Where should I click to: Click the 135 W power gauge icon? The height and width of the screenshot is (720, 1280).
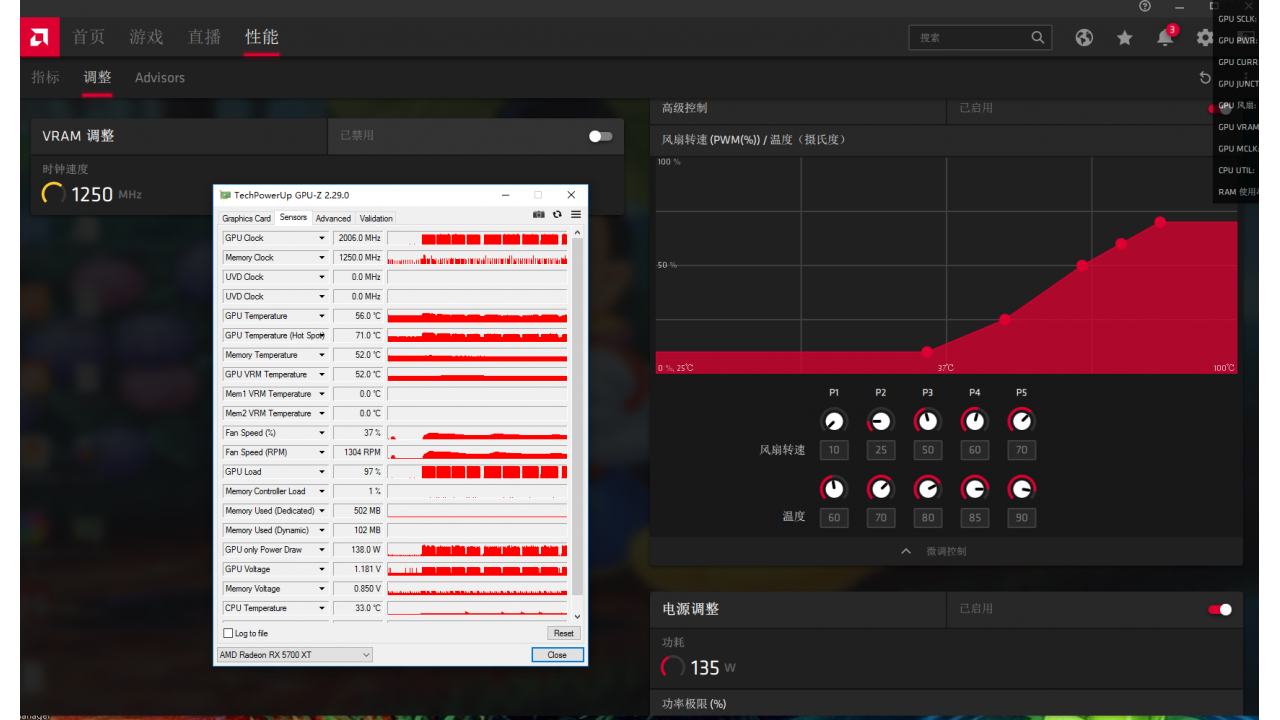pos(674,667)
